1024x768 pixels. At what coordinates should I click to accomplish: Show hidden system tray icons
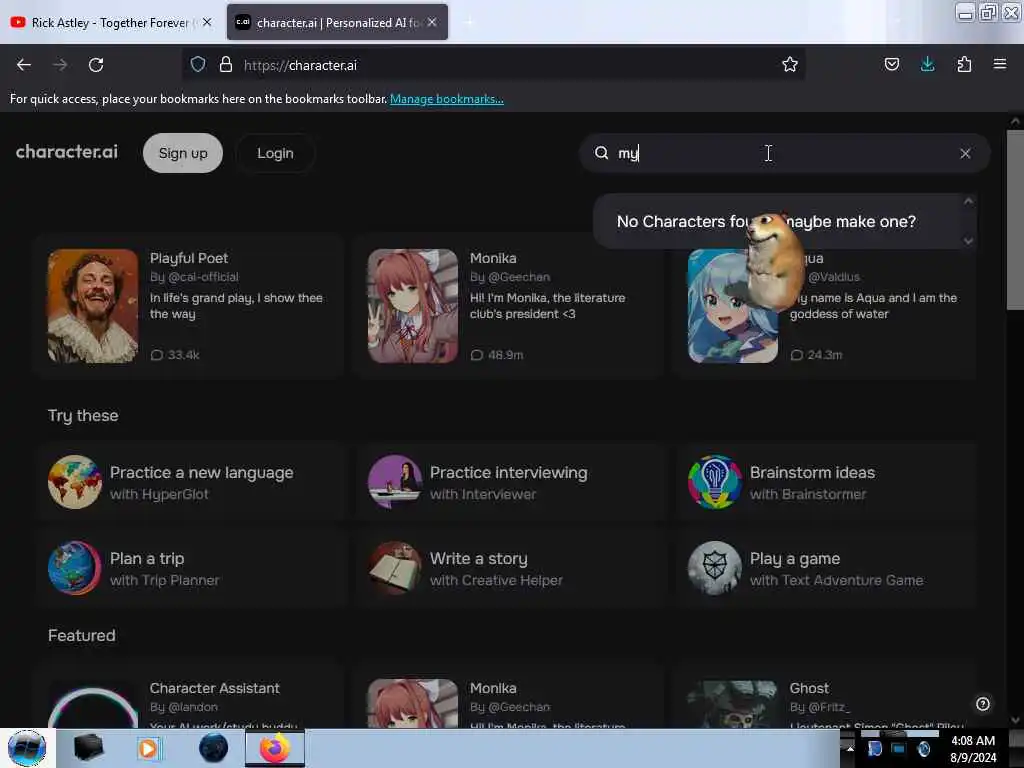[x=850, y=748]
